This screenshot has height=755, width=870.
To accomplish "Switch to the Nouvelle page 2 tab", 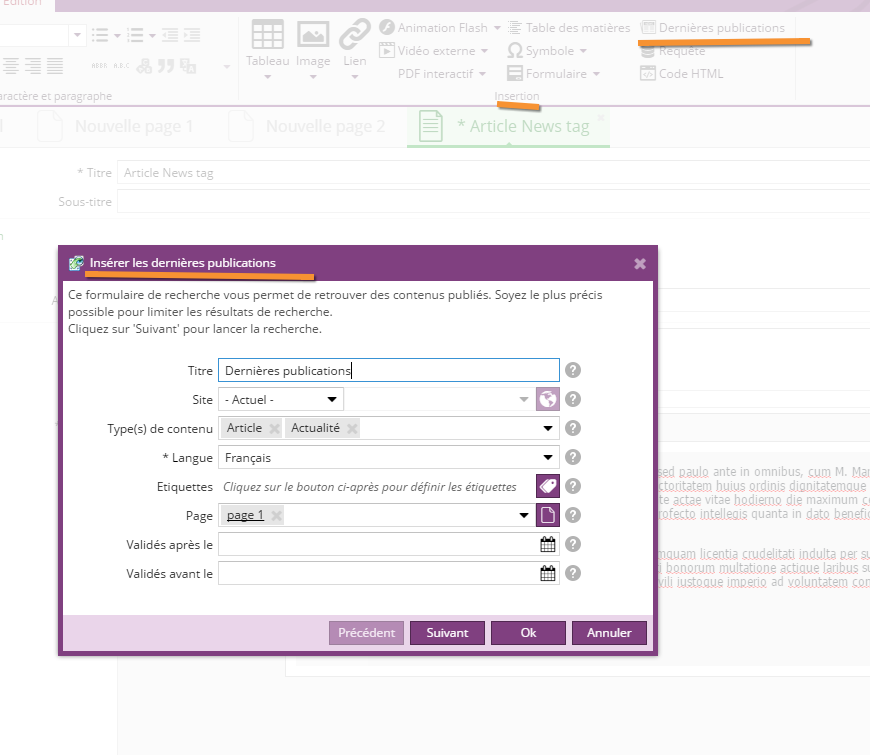I will (x=324, y=127).
